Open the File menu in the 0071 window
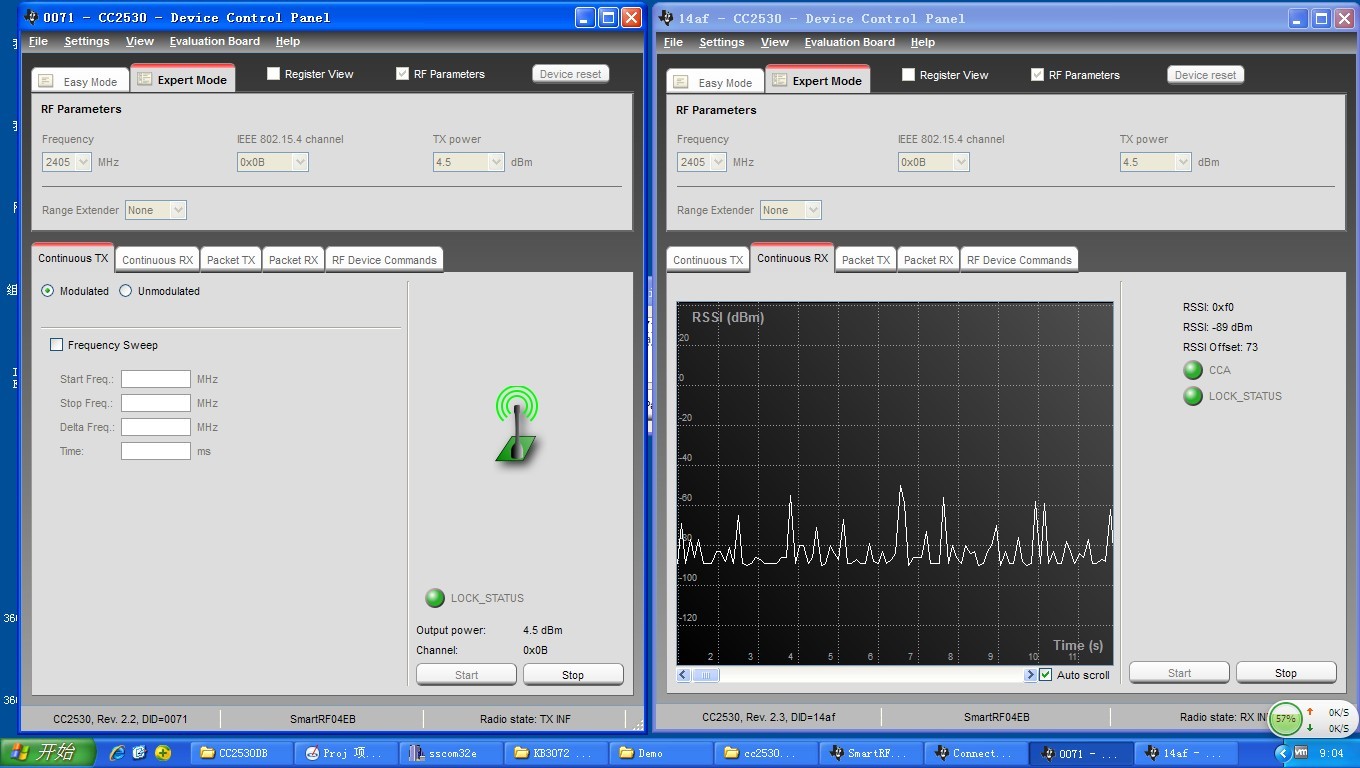The image size is (1360, 768). [38, 41]
